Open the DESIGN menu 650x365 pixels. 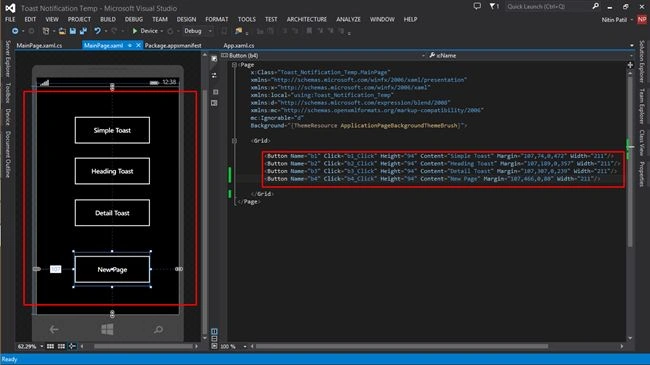pyautogui.click(x=186, y=19)
